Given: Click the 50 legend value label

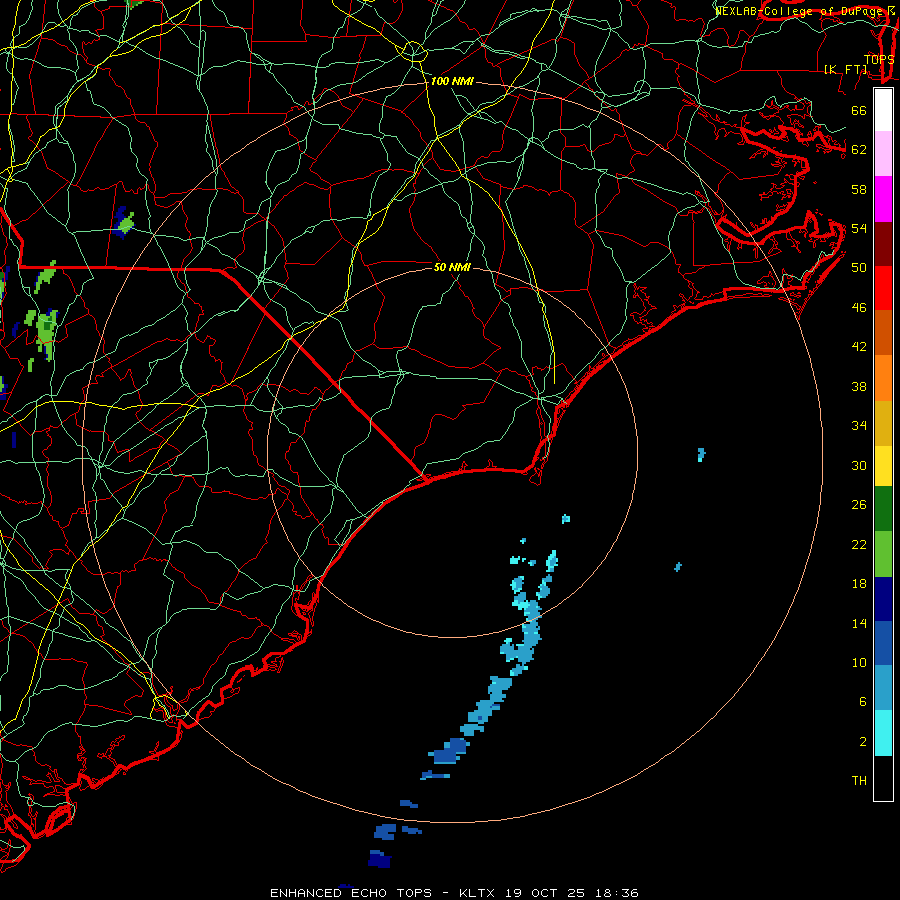Looking at the screenshot, I should [x=859, y=267].
